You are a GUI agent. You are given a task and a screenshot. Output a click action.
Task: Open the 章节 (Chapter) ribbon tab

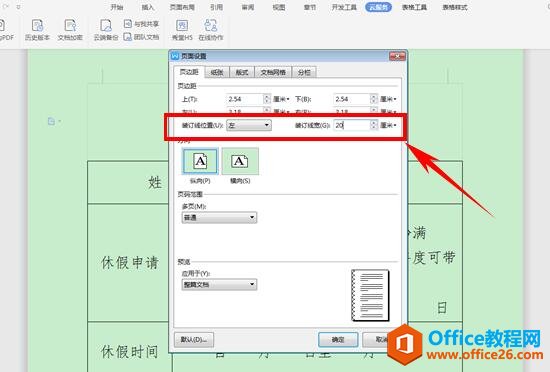pos(310,7)
